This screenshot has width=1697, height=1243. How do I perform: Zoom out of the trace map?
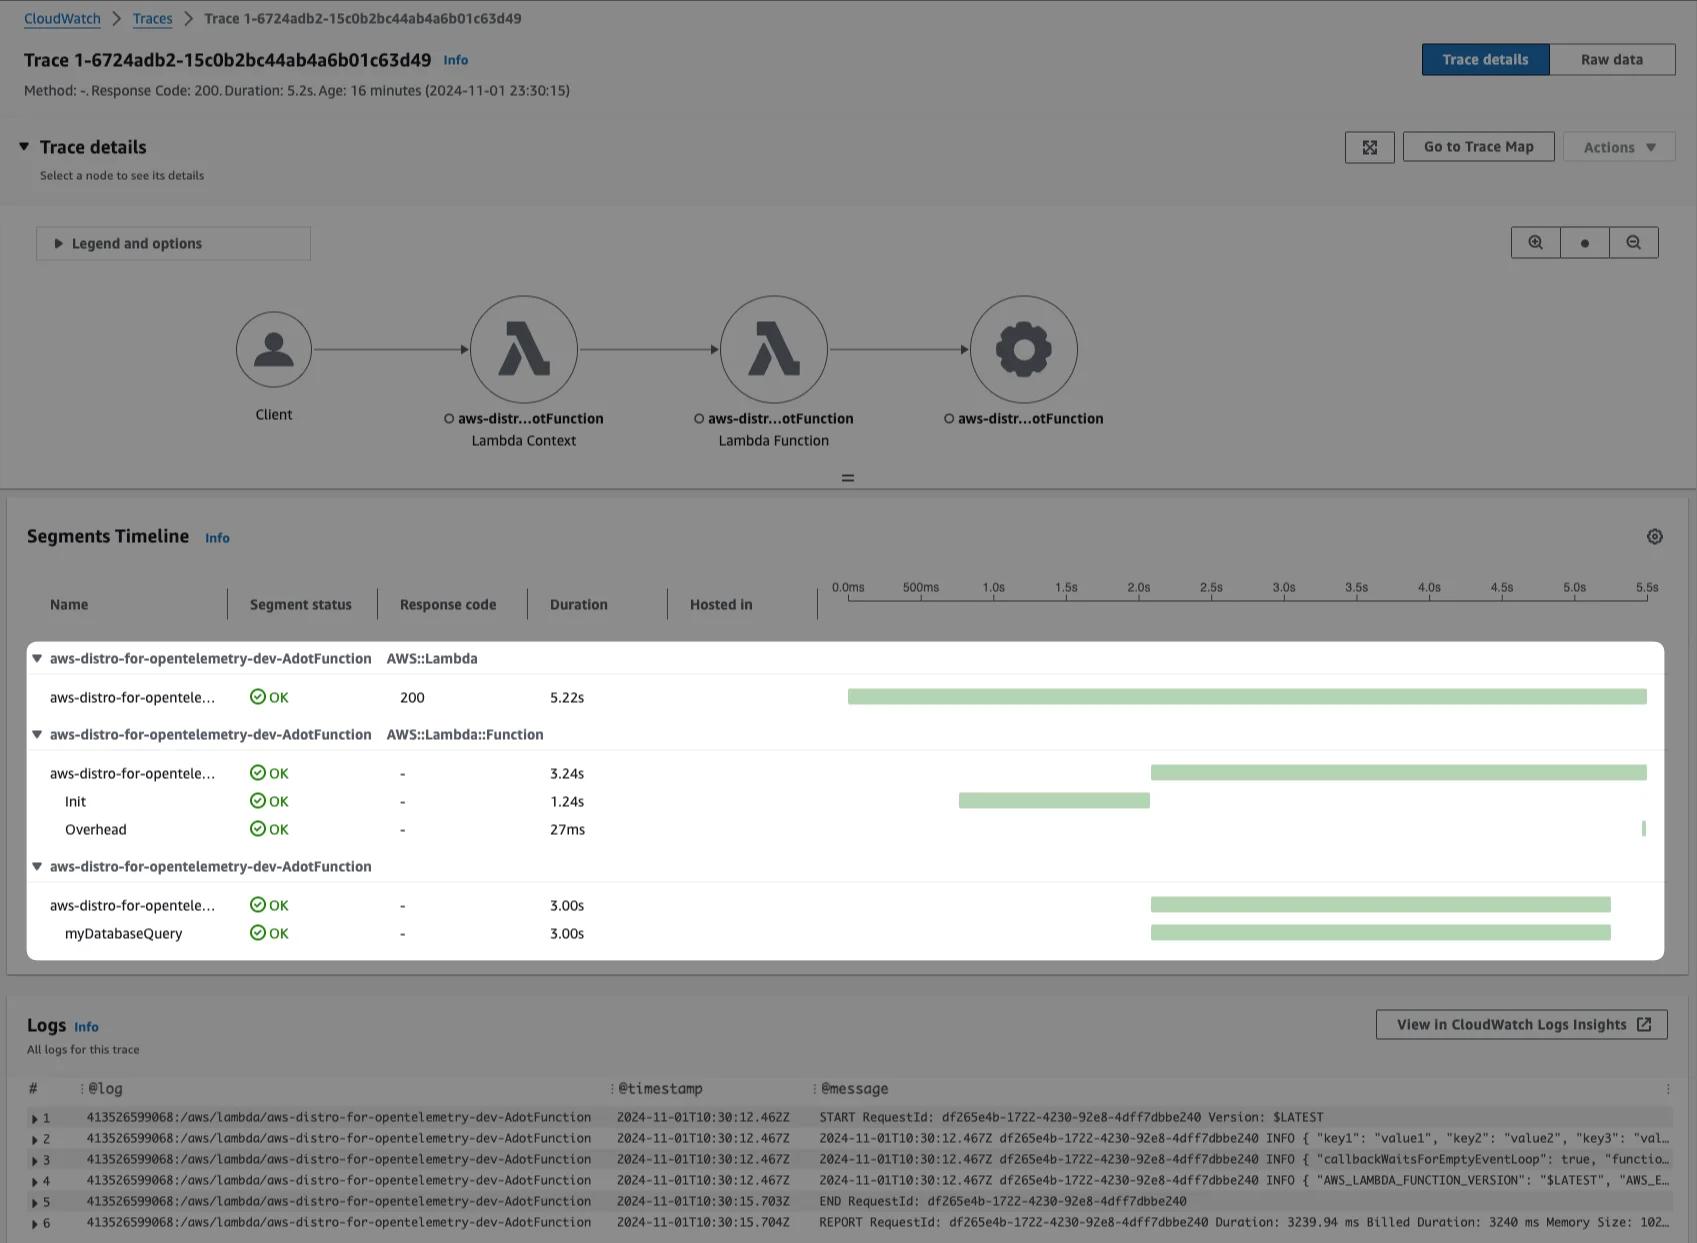pyautogui.click(x=1634, y=242)
